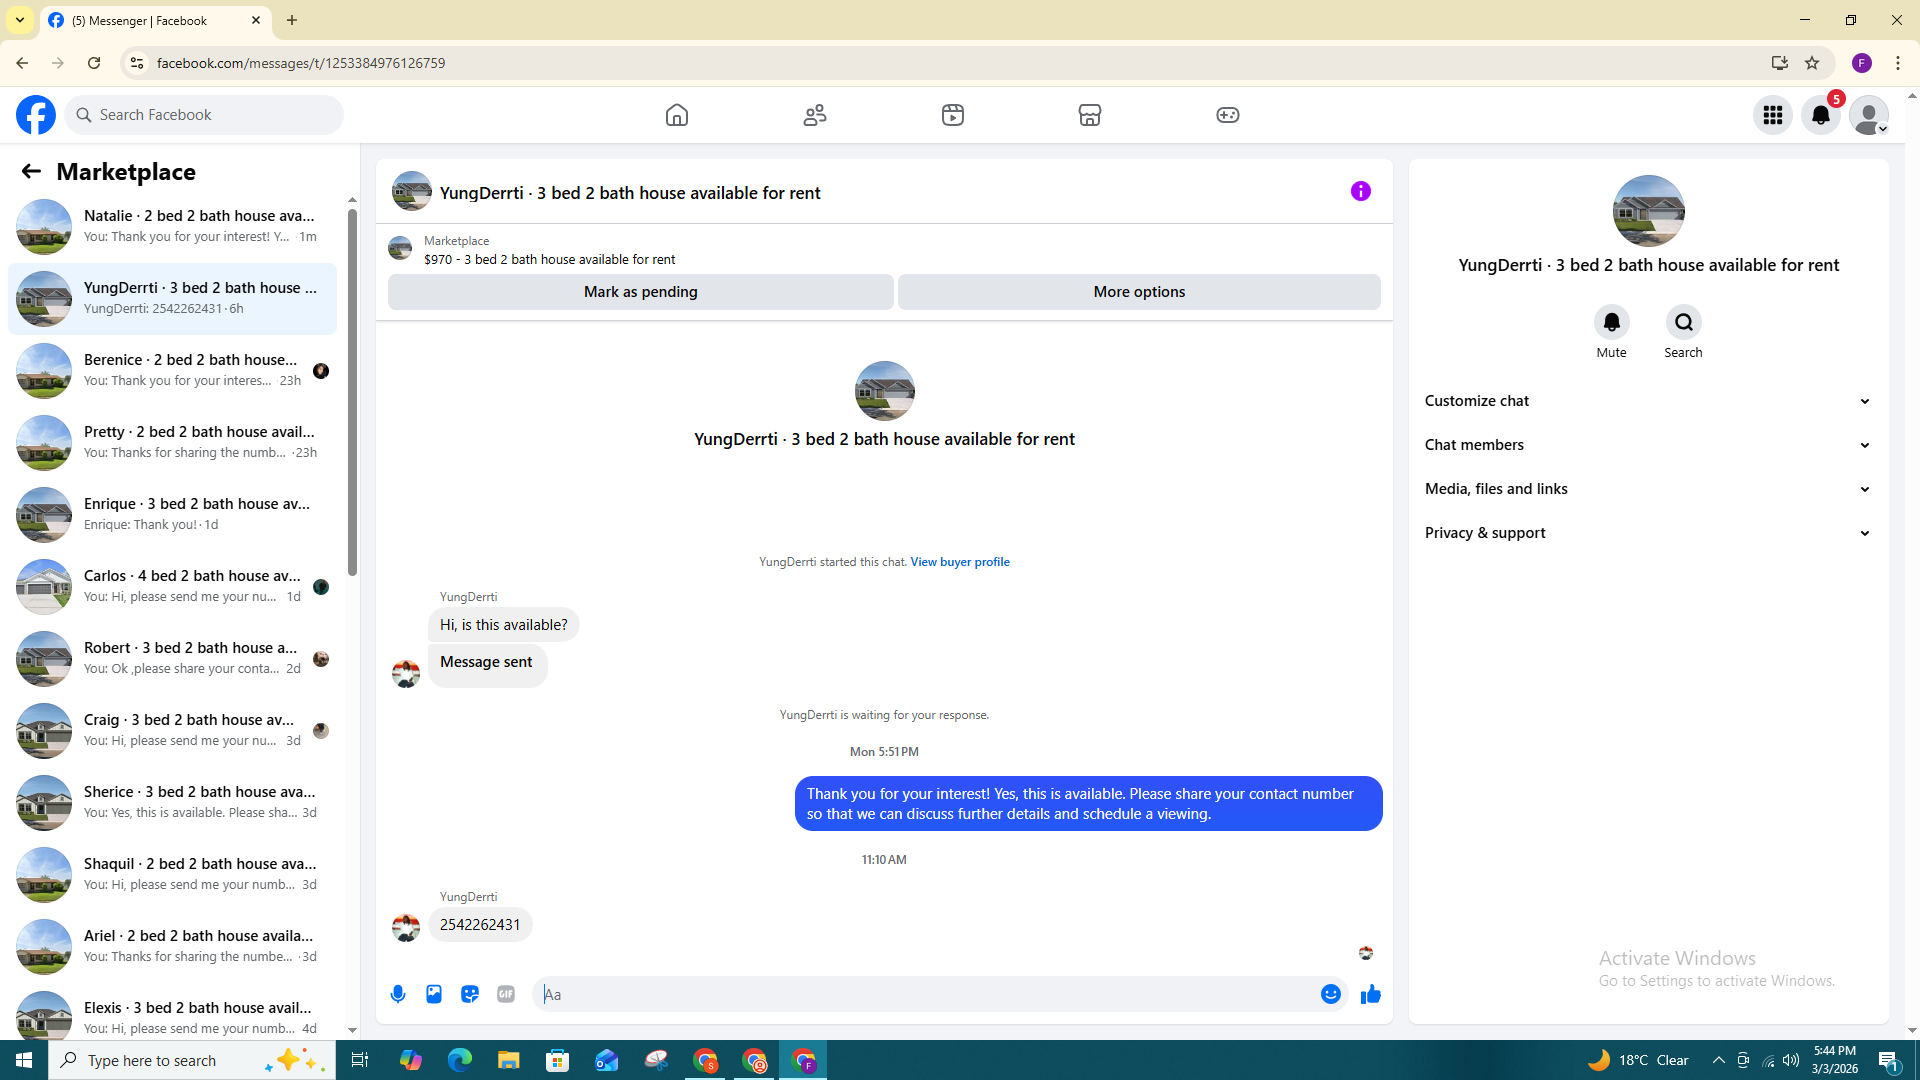Expand Privacy & support section
Viewport: 1920px width, 1080px height.
(1647, 533)
